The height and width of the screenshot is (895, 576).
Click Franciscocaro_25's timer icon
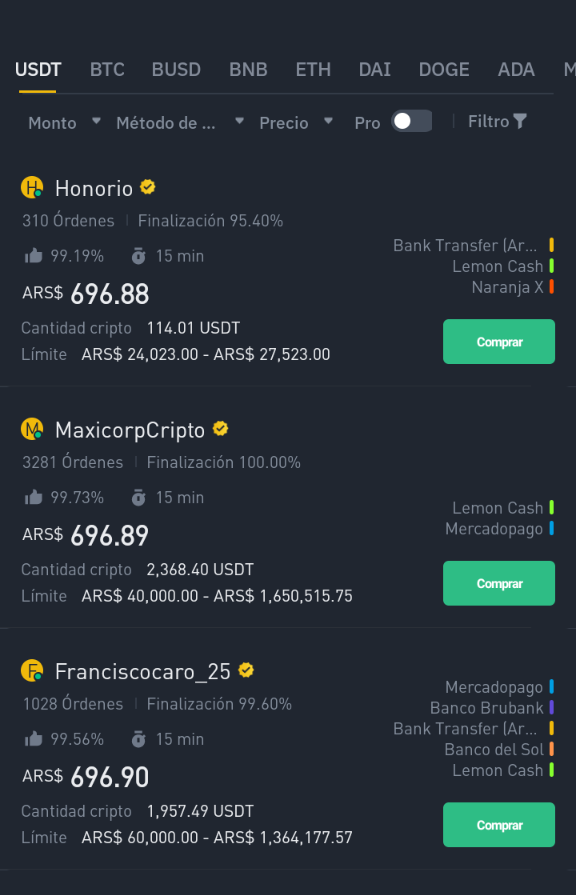(138, 739)
